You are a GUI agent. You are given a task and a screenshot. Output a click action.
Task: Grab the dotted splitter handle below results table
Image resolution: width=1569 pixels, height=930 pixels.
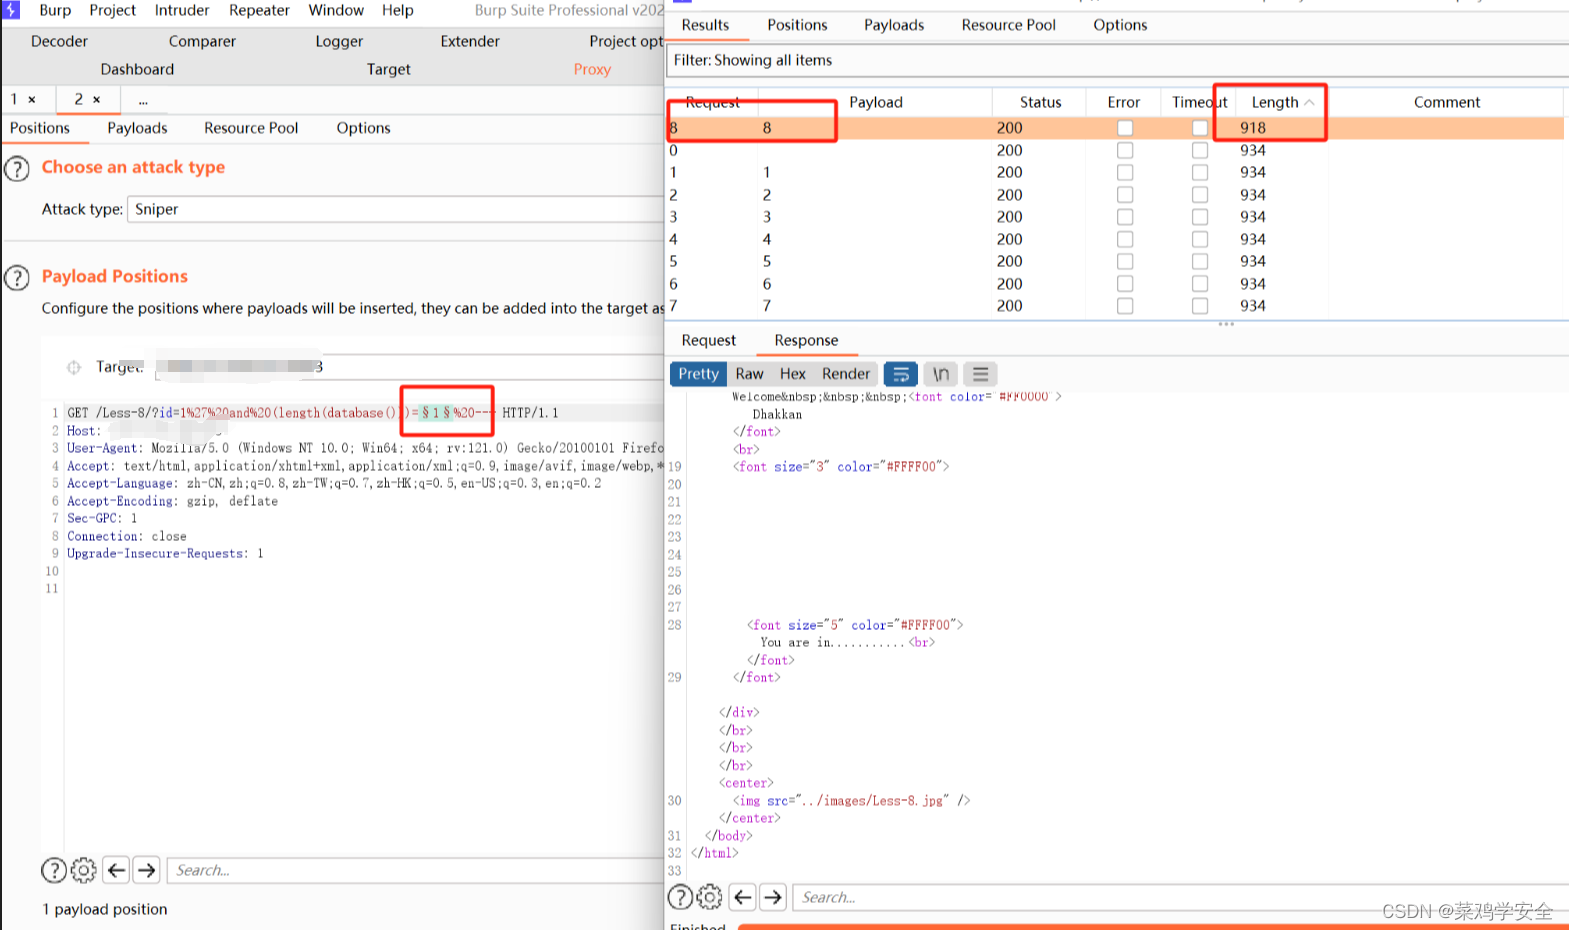pyautogui.click(x=1226, y=324)
